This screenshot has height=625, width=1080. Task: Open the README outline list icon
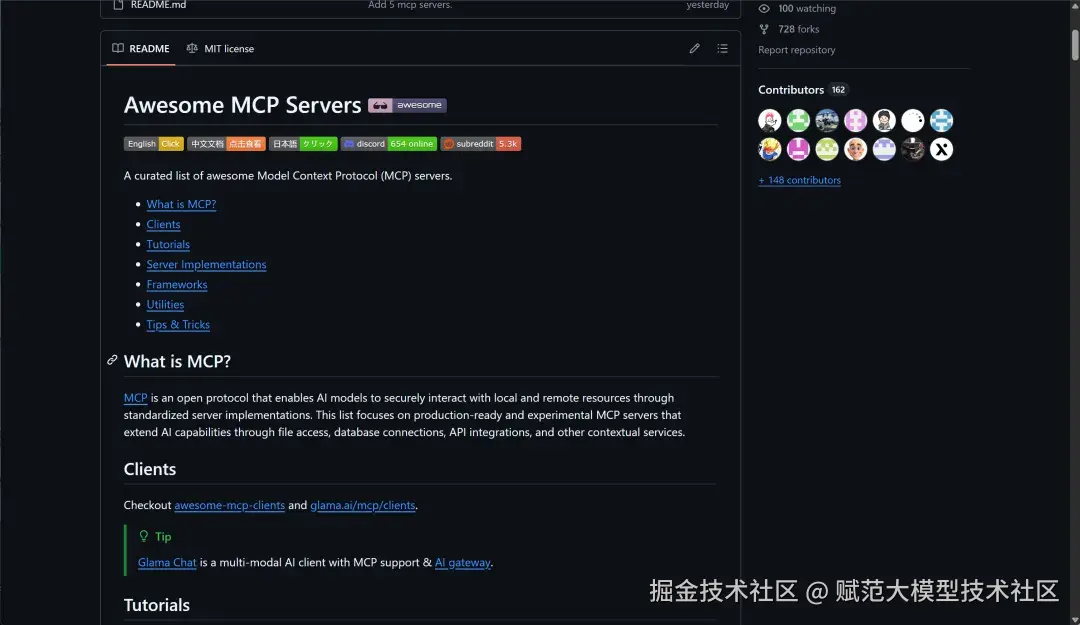[x=722, y=48]
